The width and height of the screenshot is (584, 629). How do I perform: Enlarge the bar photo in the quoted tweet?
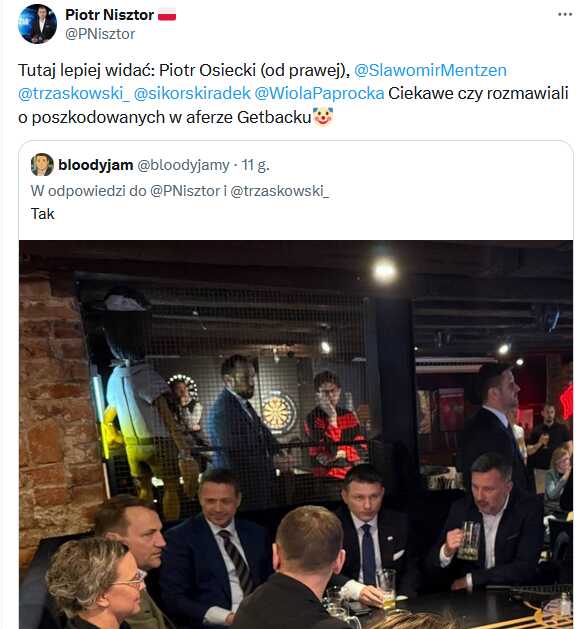click(x=296, y=434)
